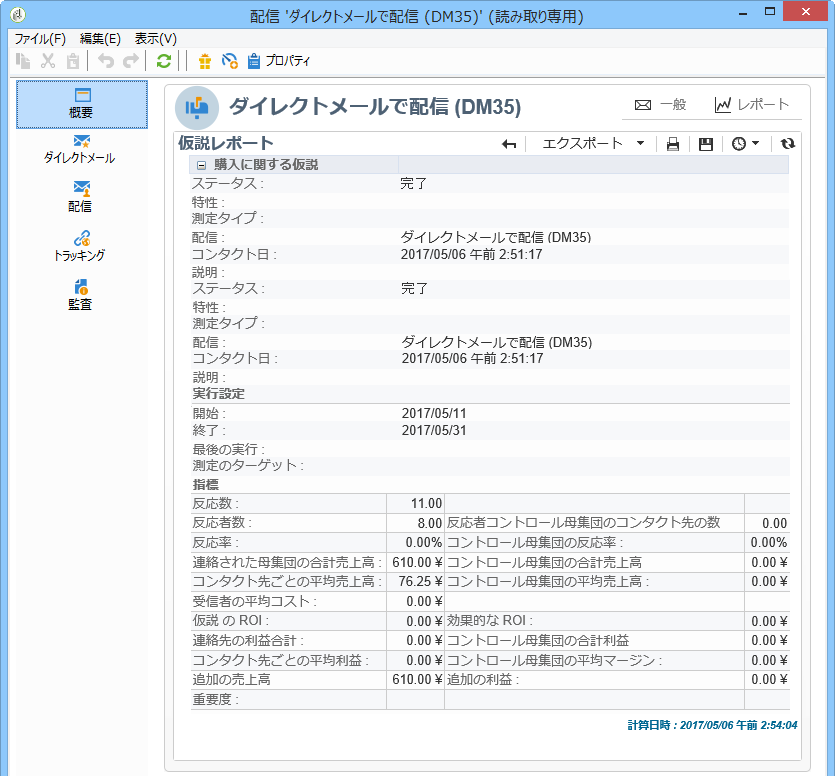
Task: Click 追加の売上高 value 610.00 ¥
Action: tap(417, 680)
